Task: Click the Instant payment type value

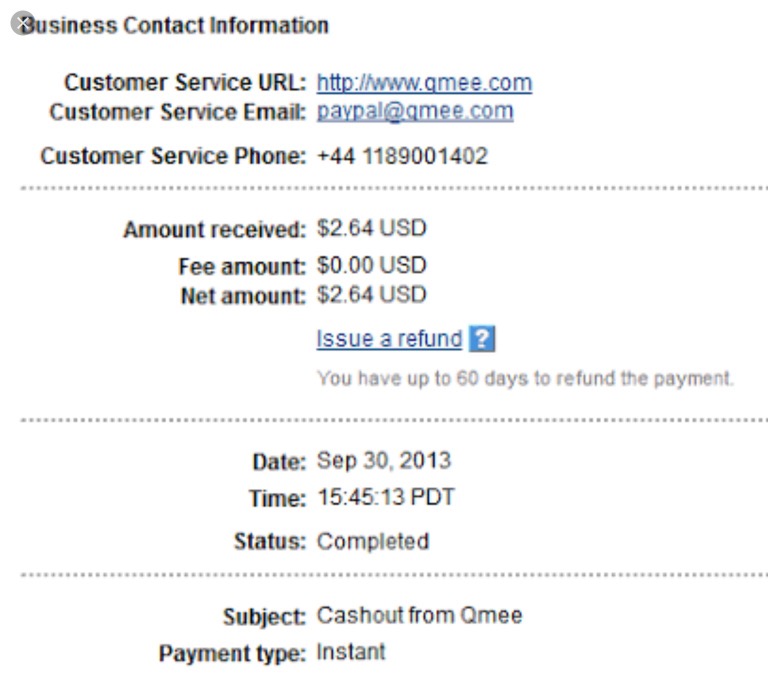Action: (350, 652)
